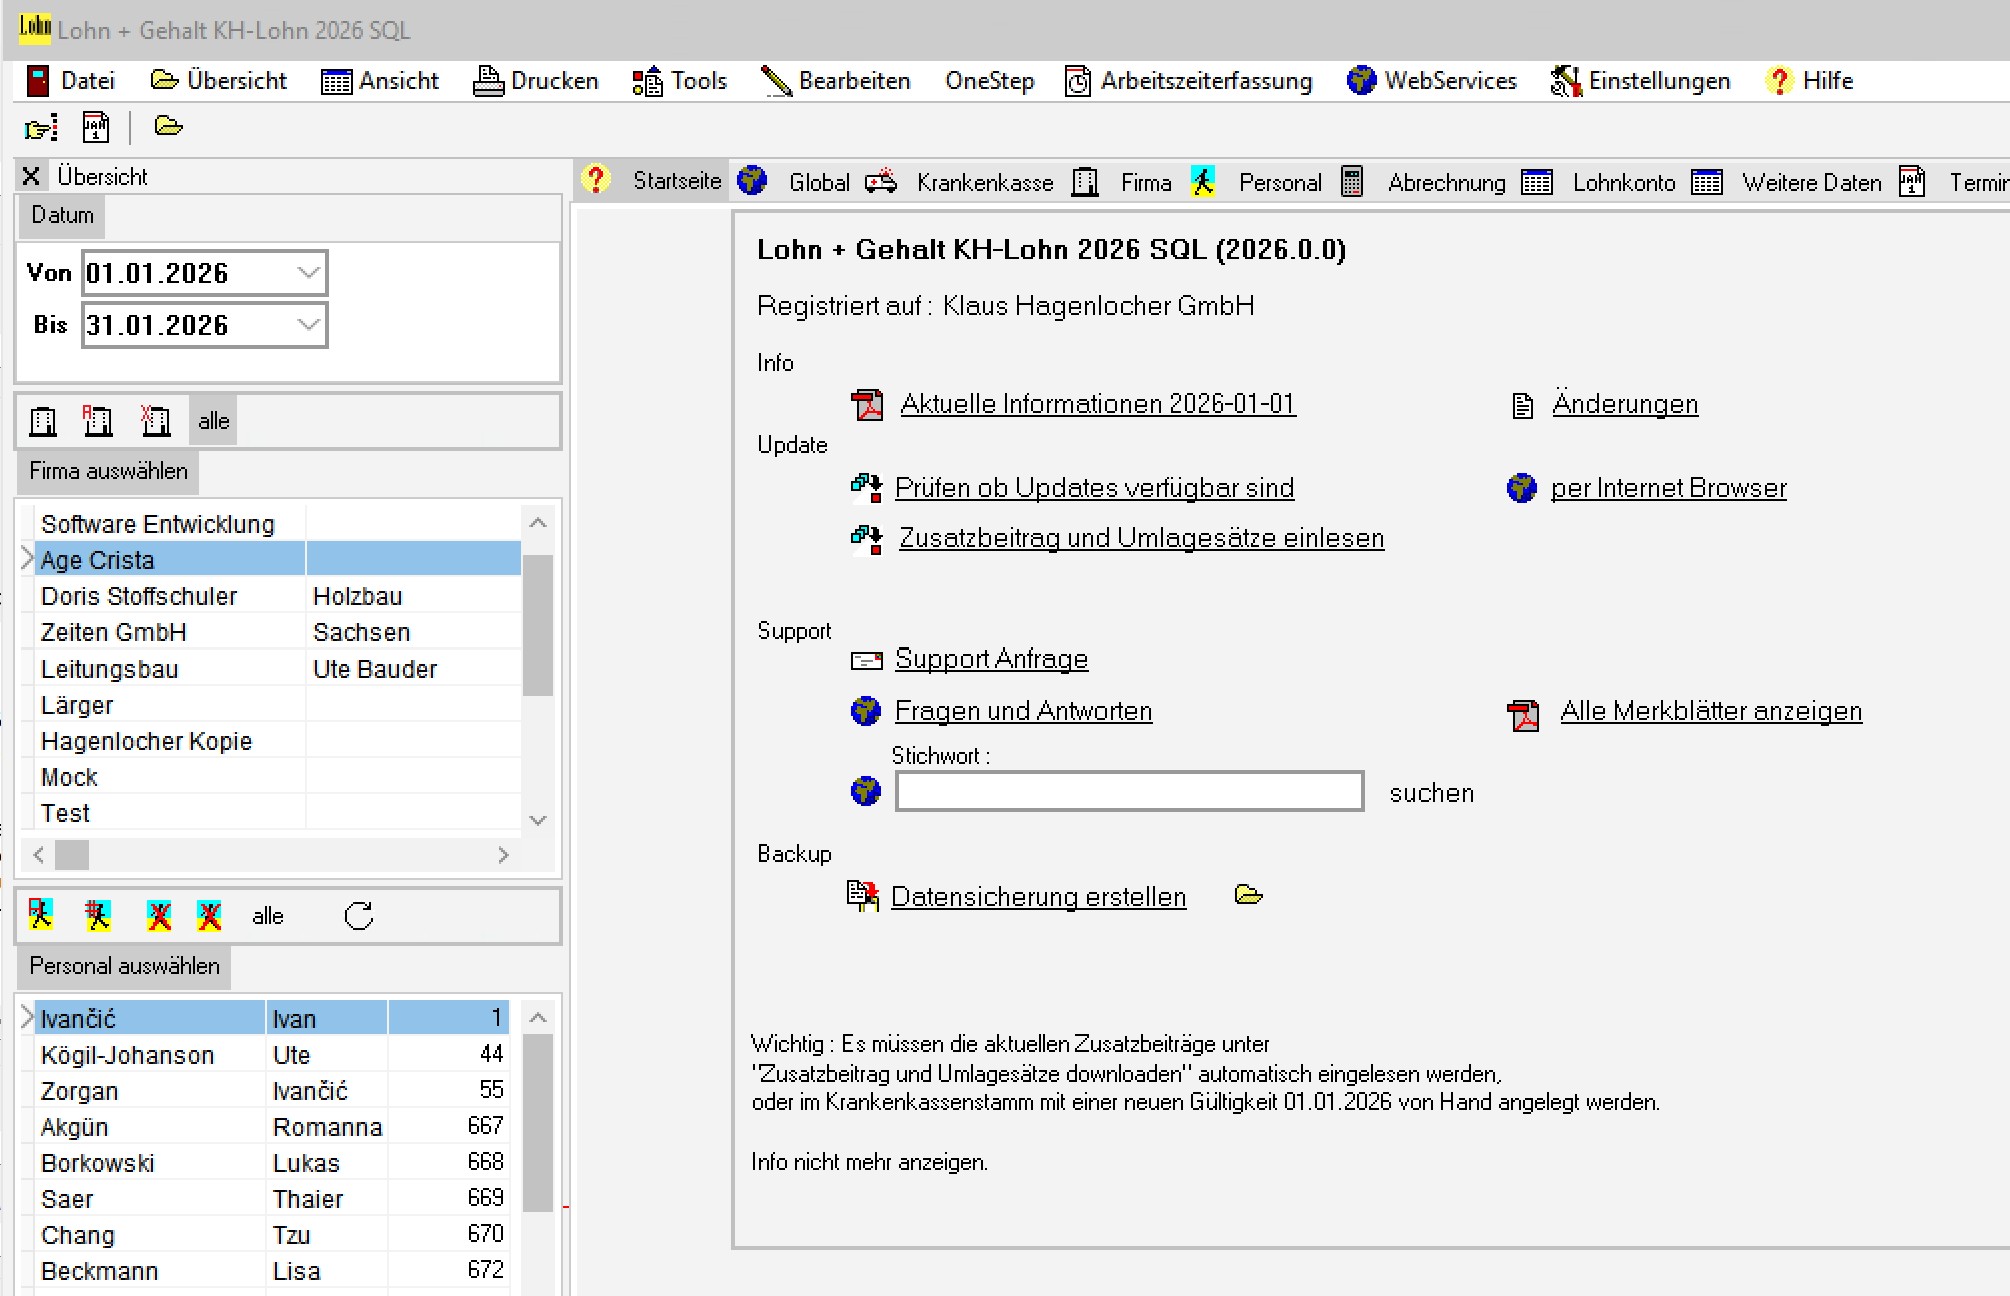2010x1296 pixels.
Task: Click Prüfen ob Updates verfügbar sind link
Action: click(1094, 488)
